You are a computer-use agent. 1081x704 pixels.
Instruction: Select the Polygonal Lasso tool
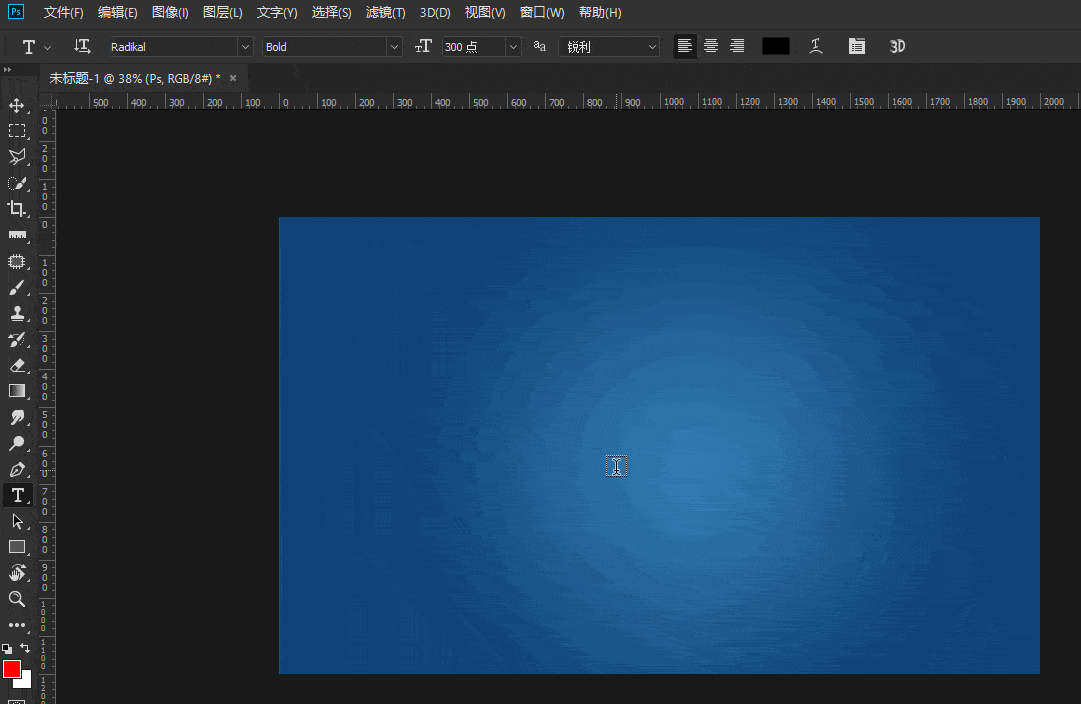pos(17,157)
